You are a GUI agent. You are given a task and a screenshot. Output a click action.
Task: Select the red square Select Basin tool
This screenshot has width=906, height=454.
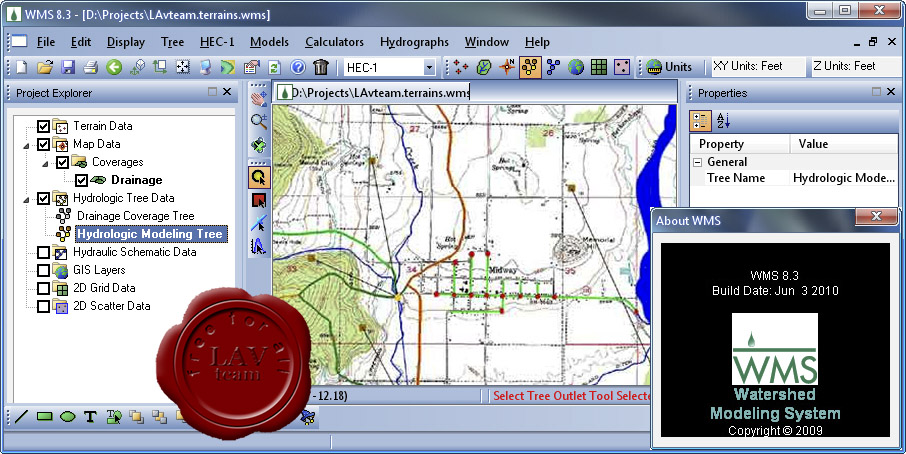pyautogui.click(x=259, y=200)
